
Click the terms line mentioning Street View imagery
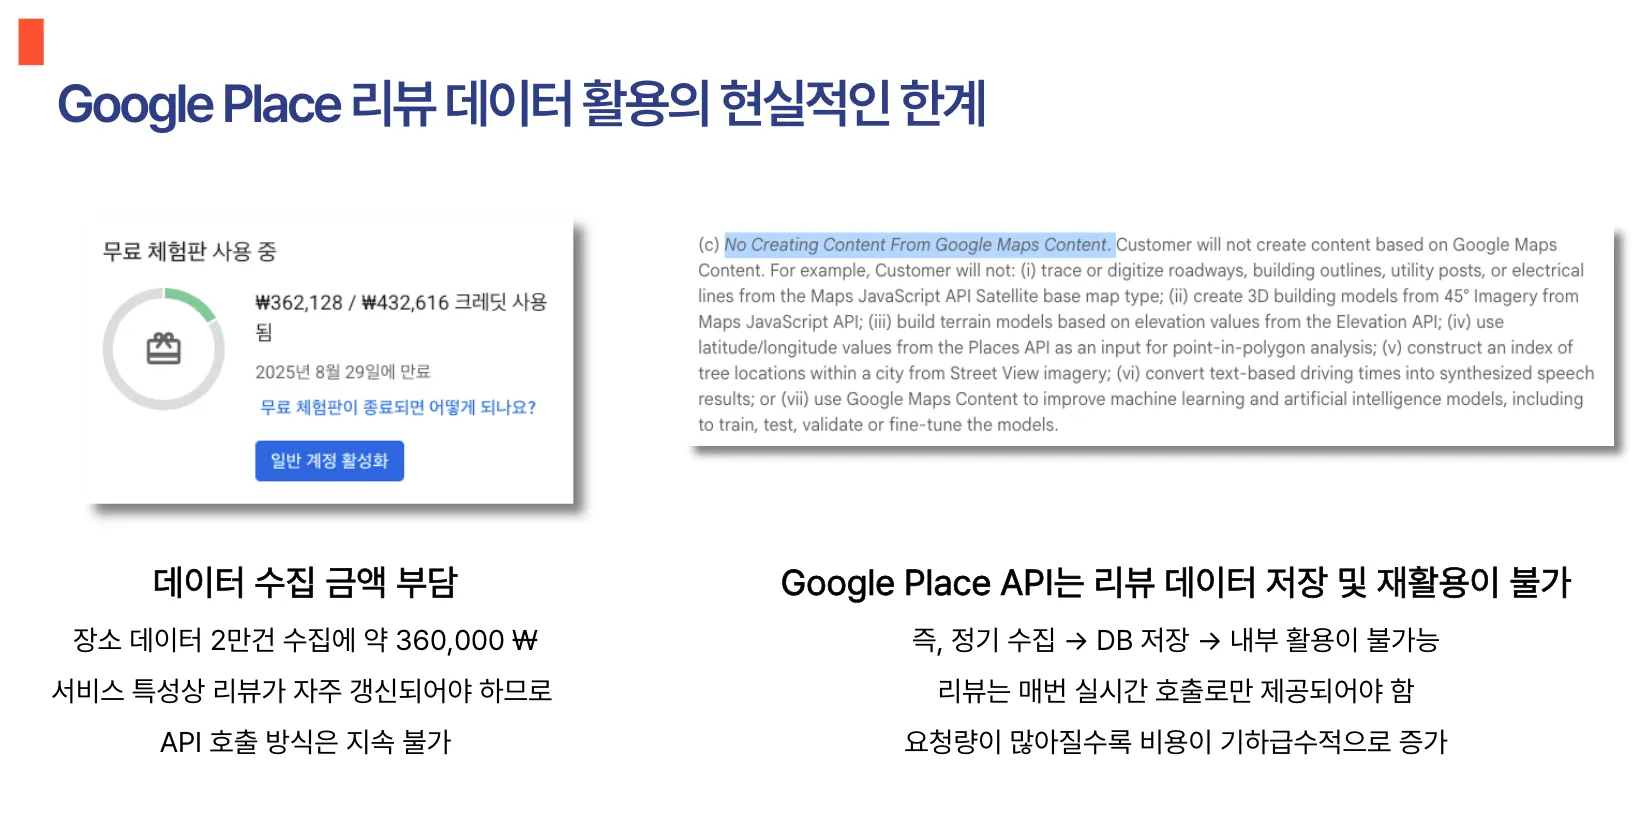(x=1146, y=373)
